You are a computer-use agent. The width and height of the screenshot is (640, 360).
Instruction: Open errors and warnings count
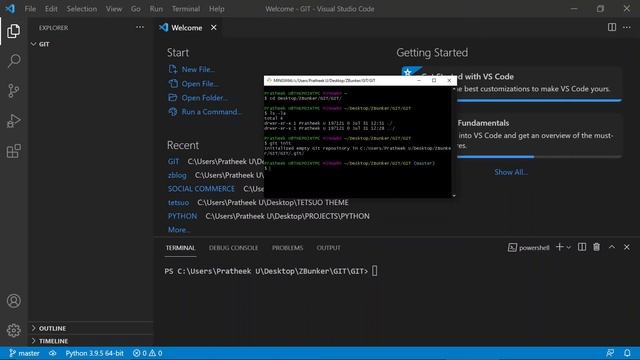point(147,353)
